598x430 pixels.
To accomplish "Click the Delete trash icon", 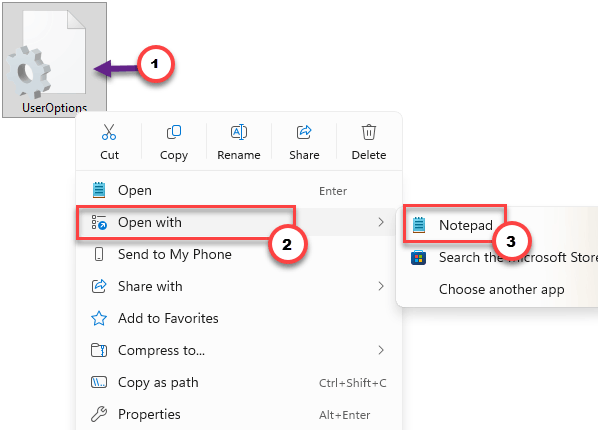I will click(x=369, y=132).
